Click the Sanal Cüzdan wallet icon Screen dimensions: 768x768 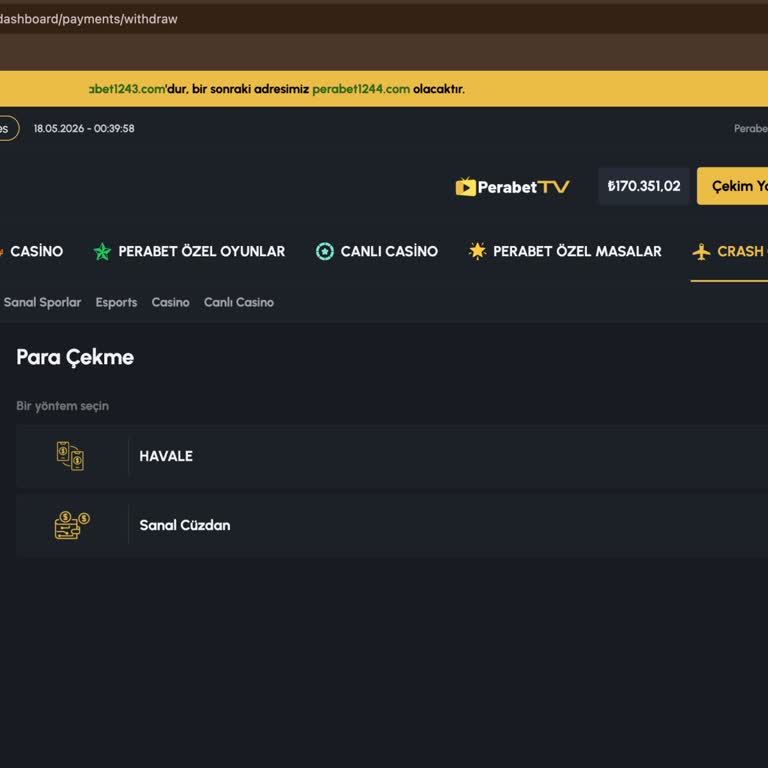(x=72, y=525)
